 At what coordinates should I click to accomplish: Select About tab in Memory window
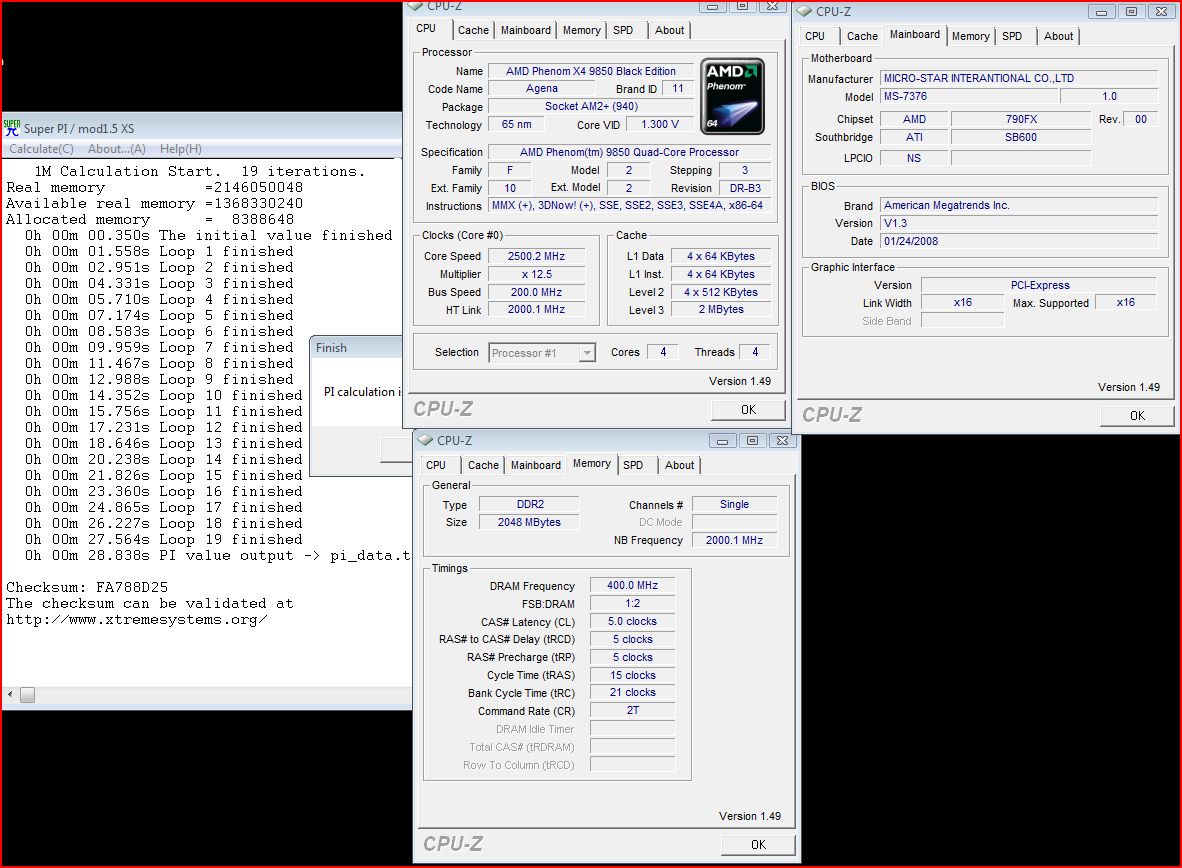tap(679, 465)
